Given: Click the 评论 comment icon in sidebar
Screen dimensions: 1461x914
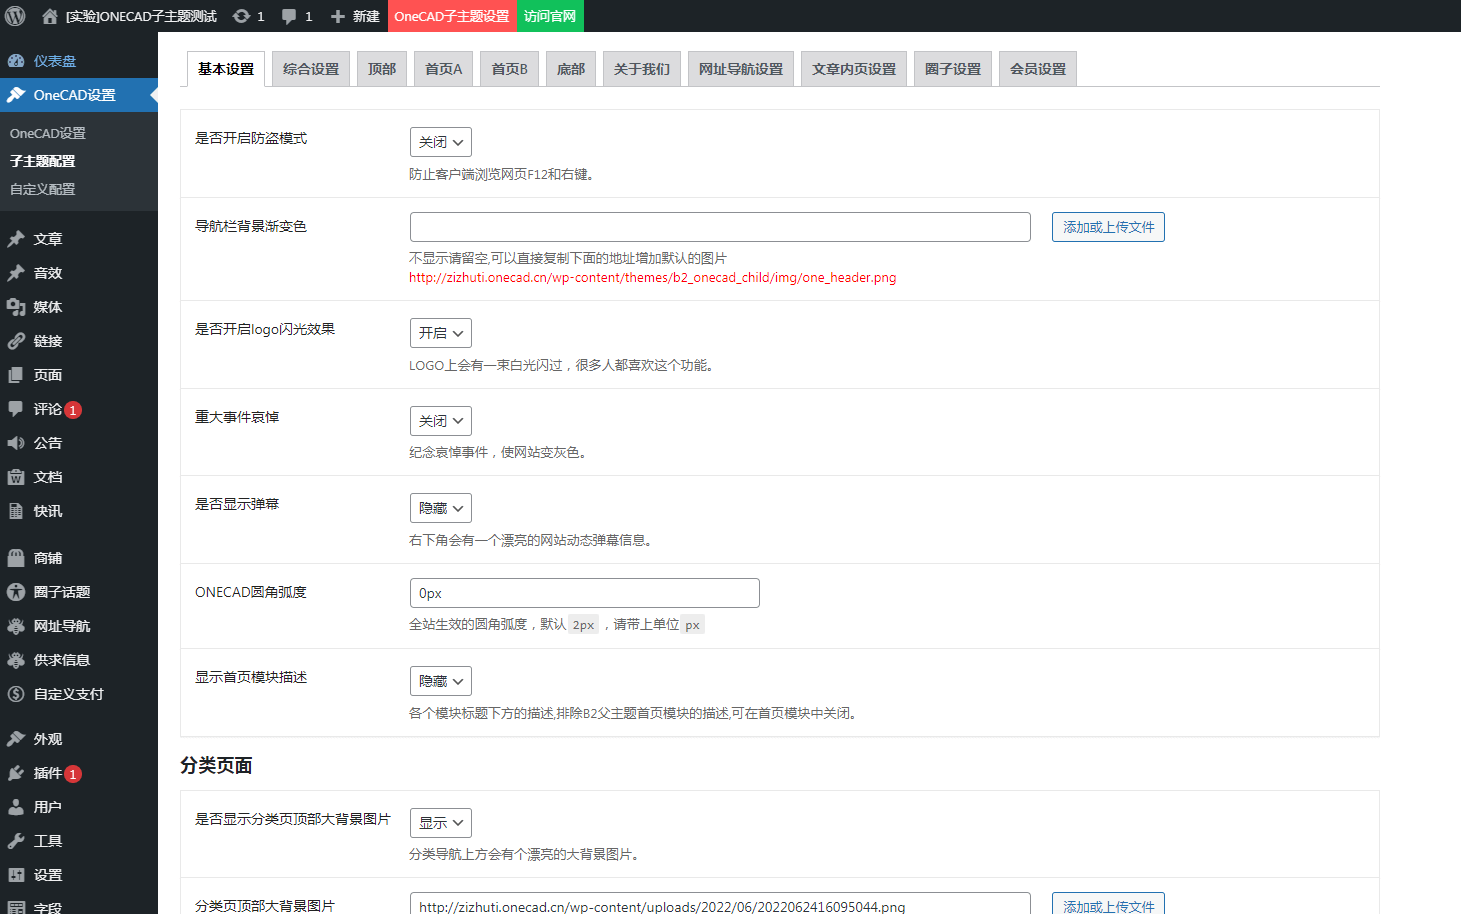Looking at the screenshot, I should tap(16, 409).
